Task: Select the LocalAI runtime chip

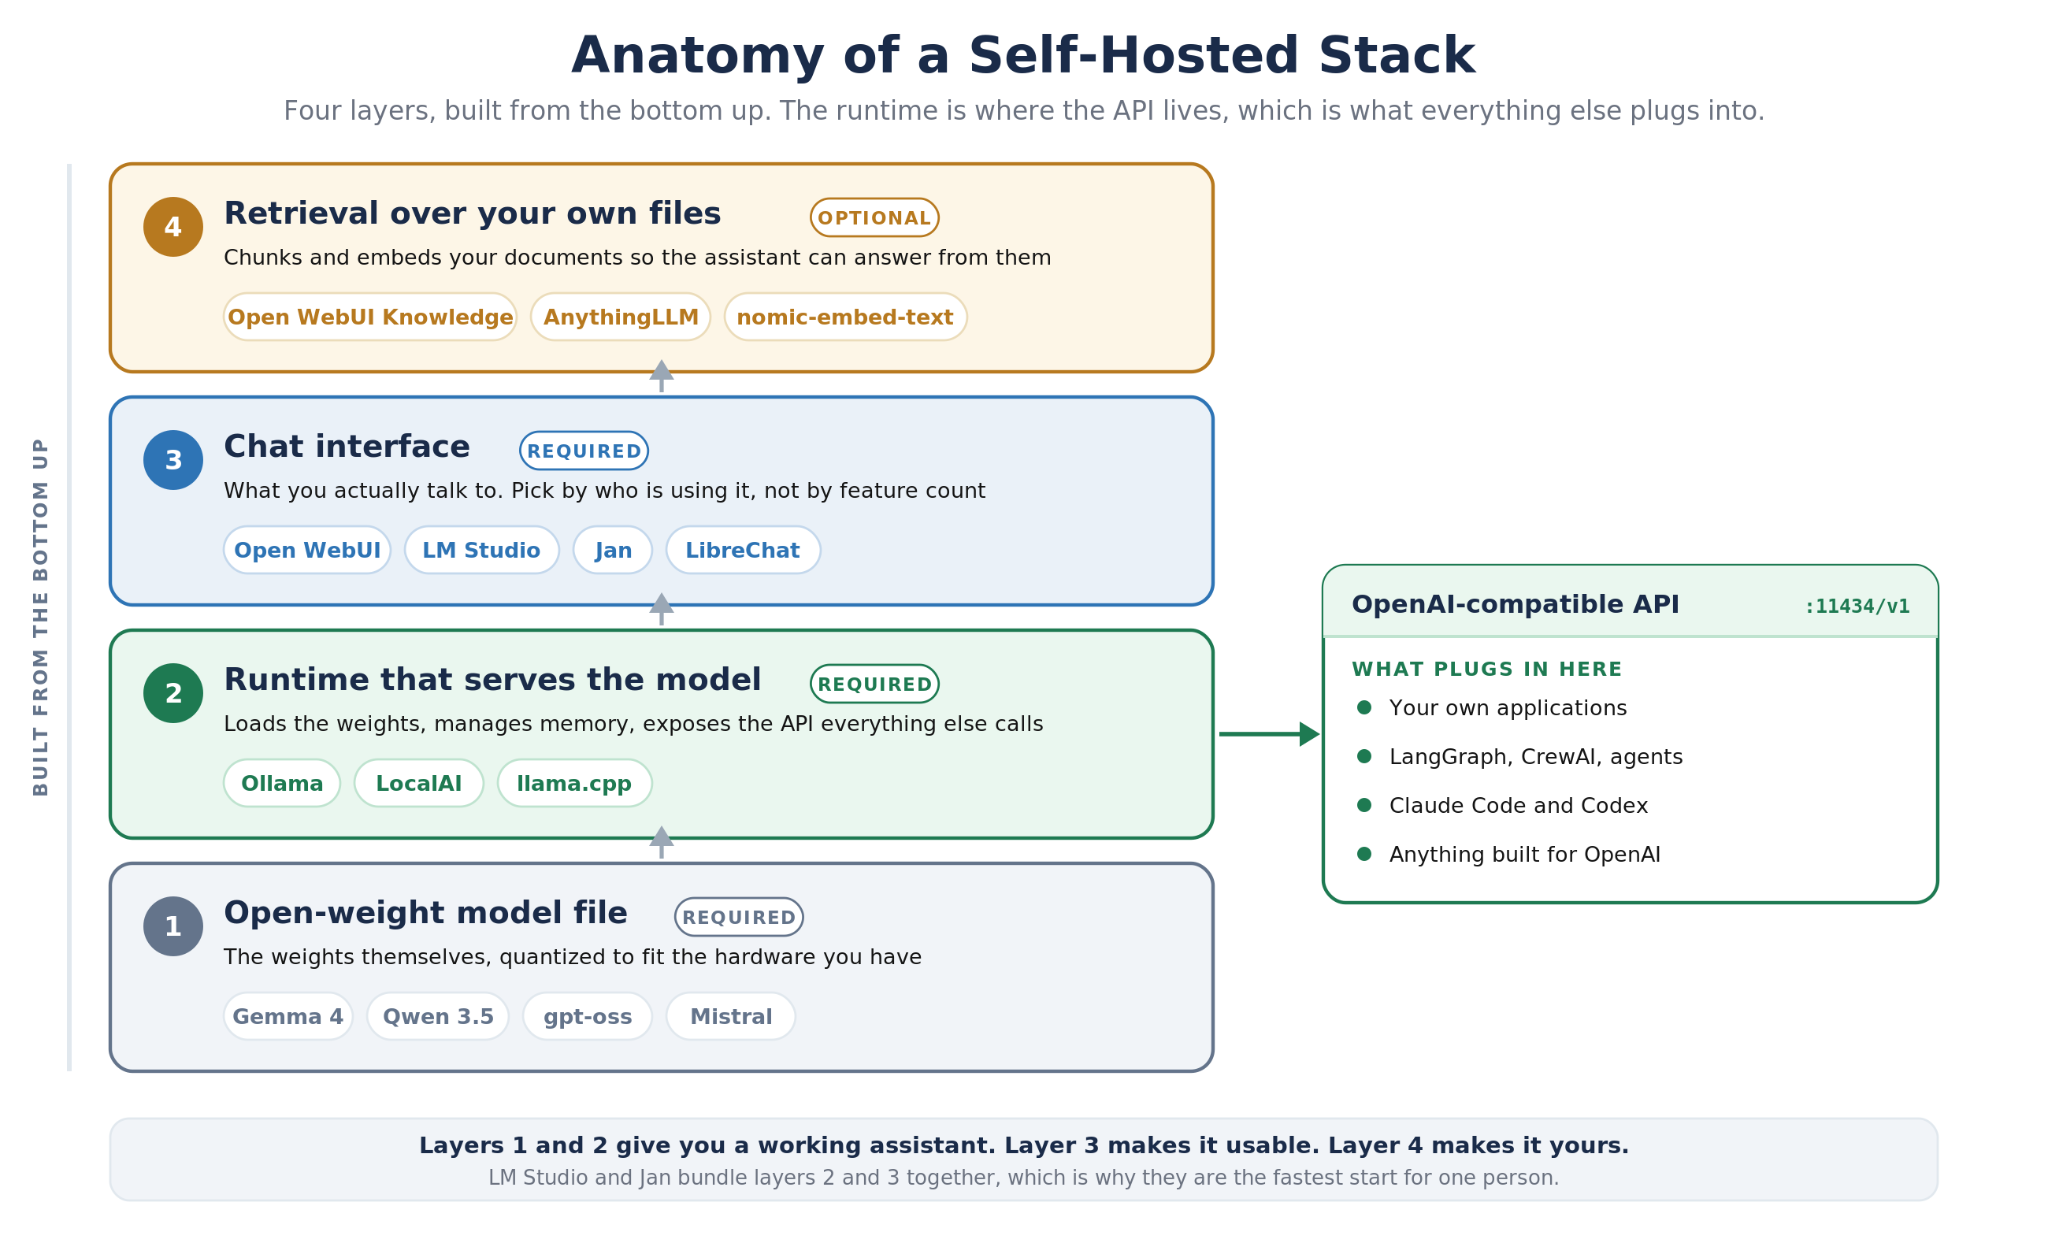Action: point(419,783)
